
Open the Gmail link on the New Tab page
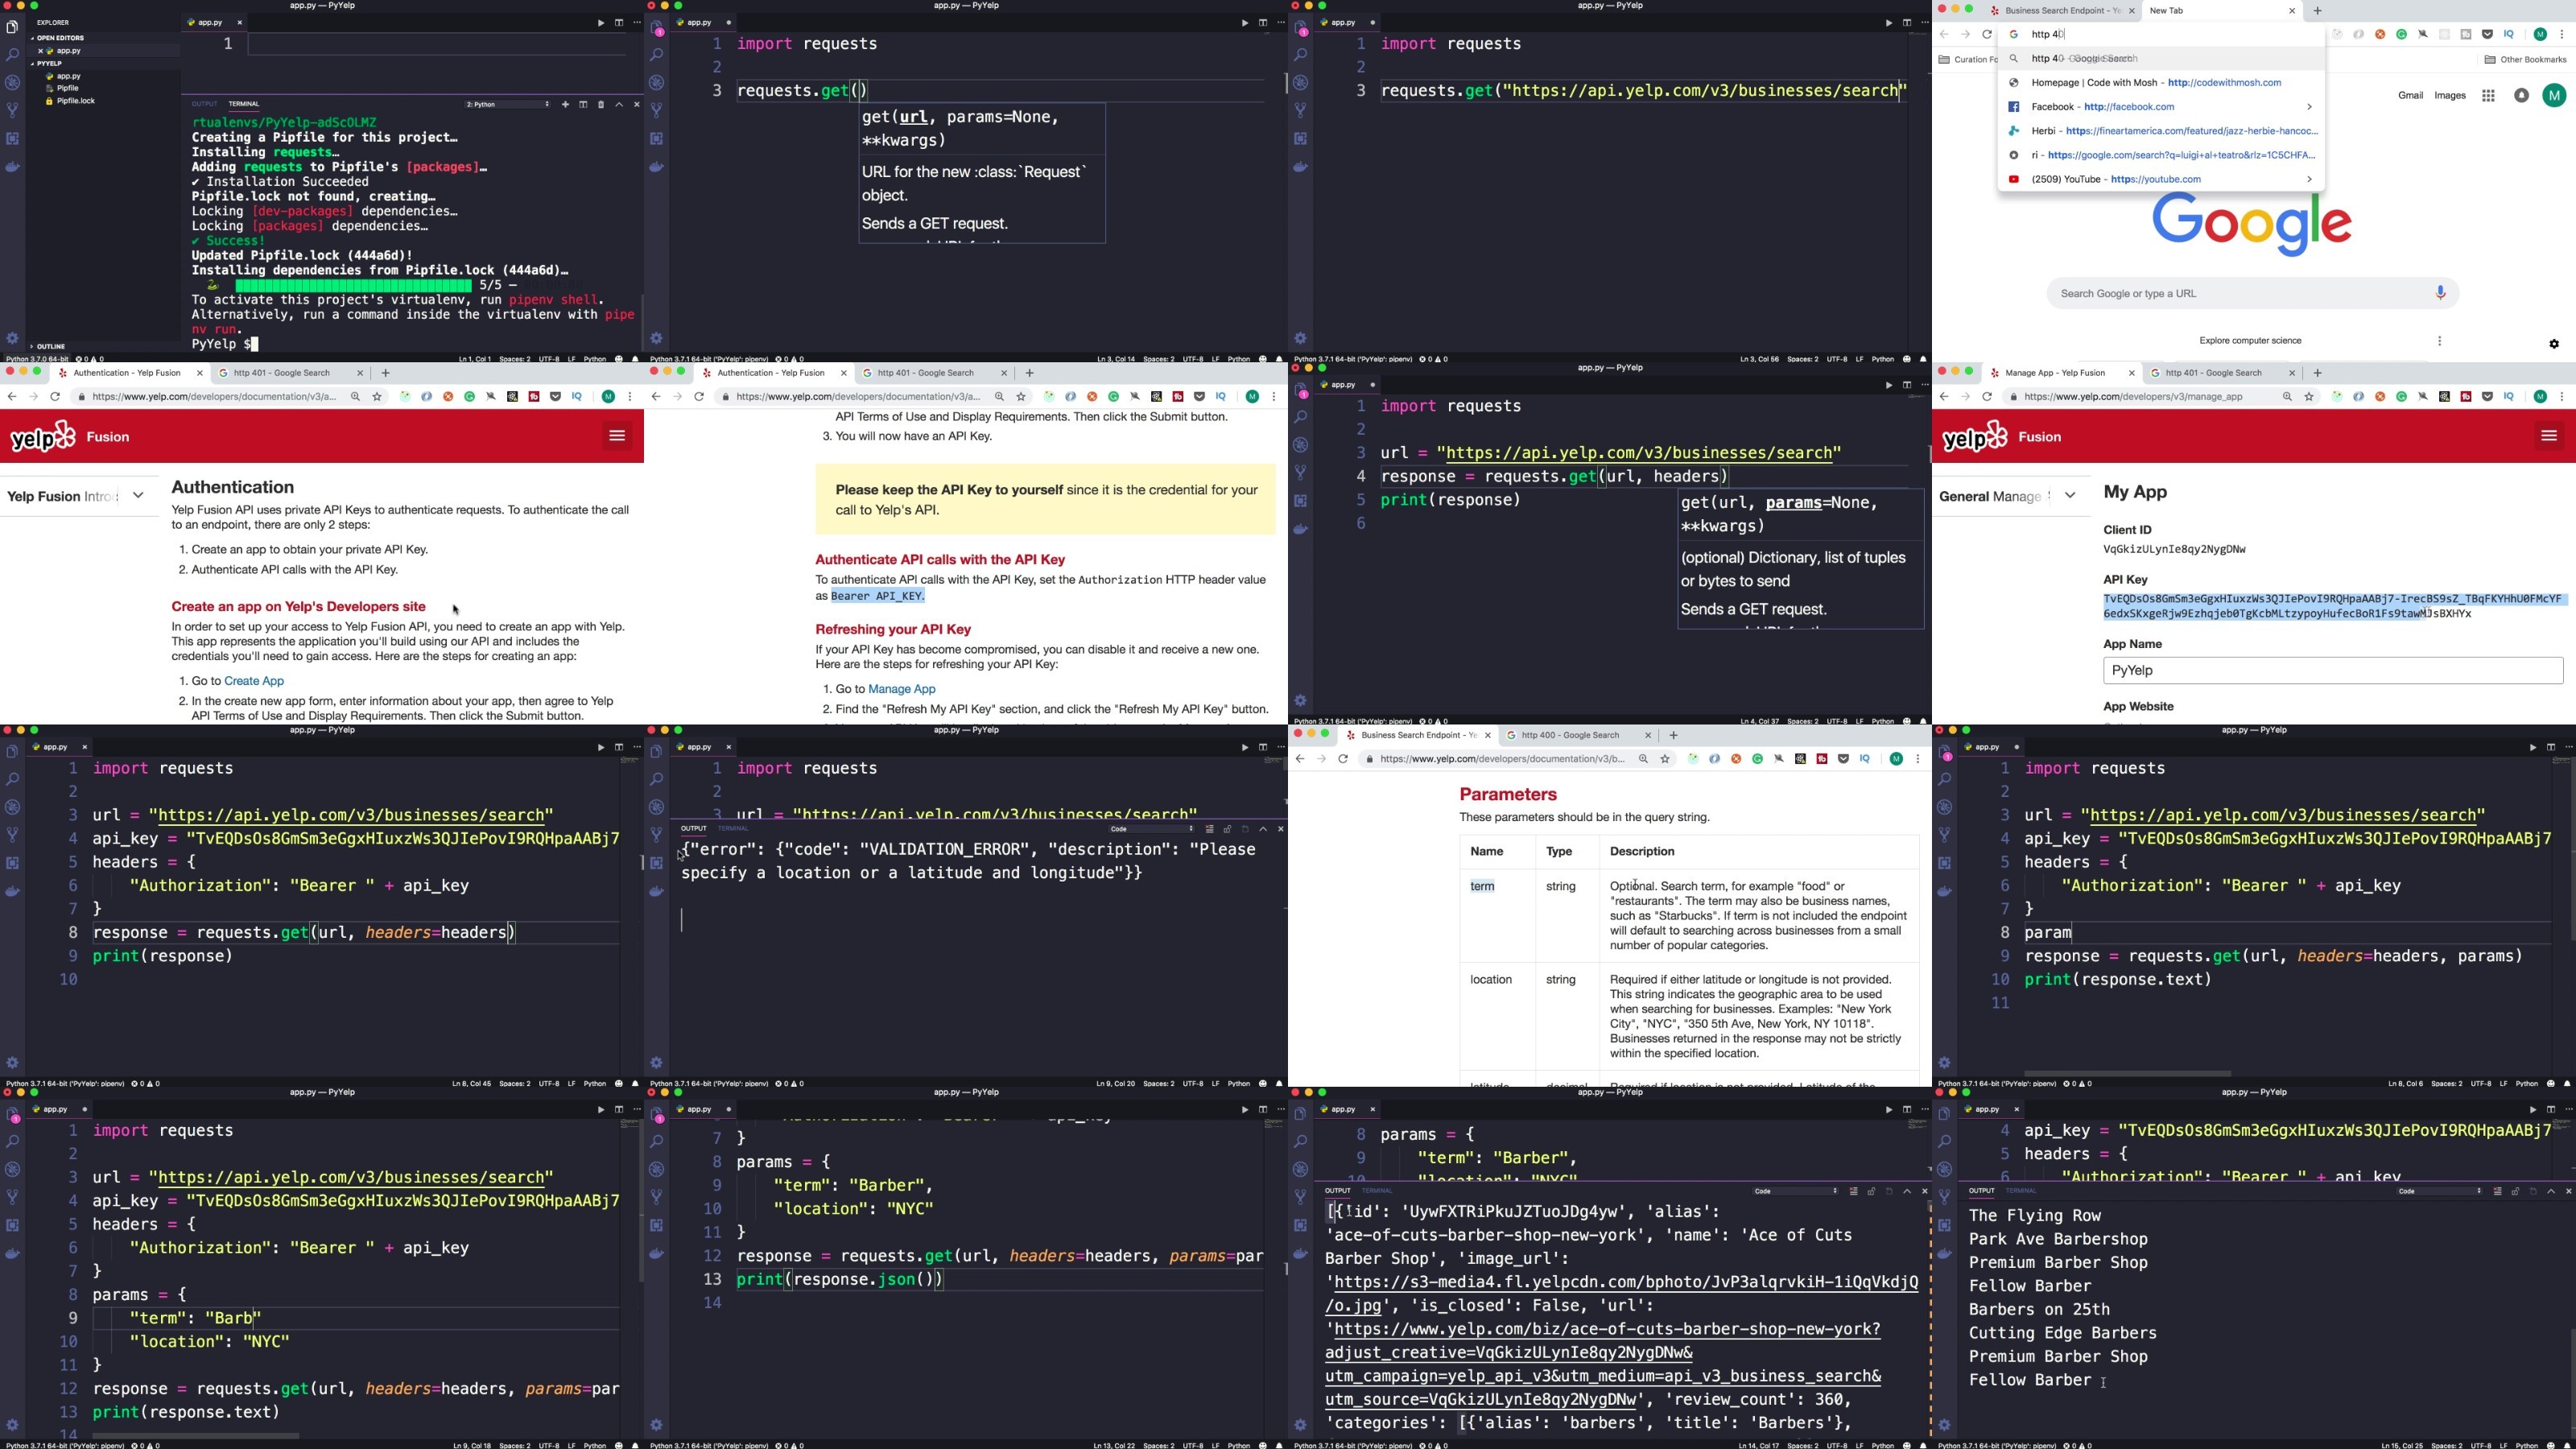tap(2410, 96)
